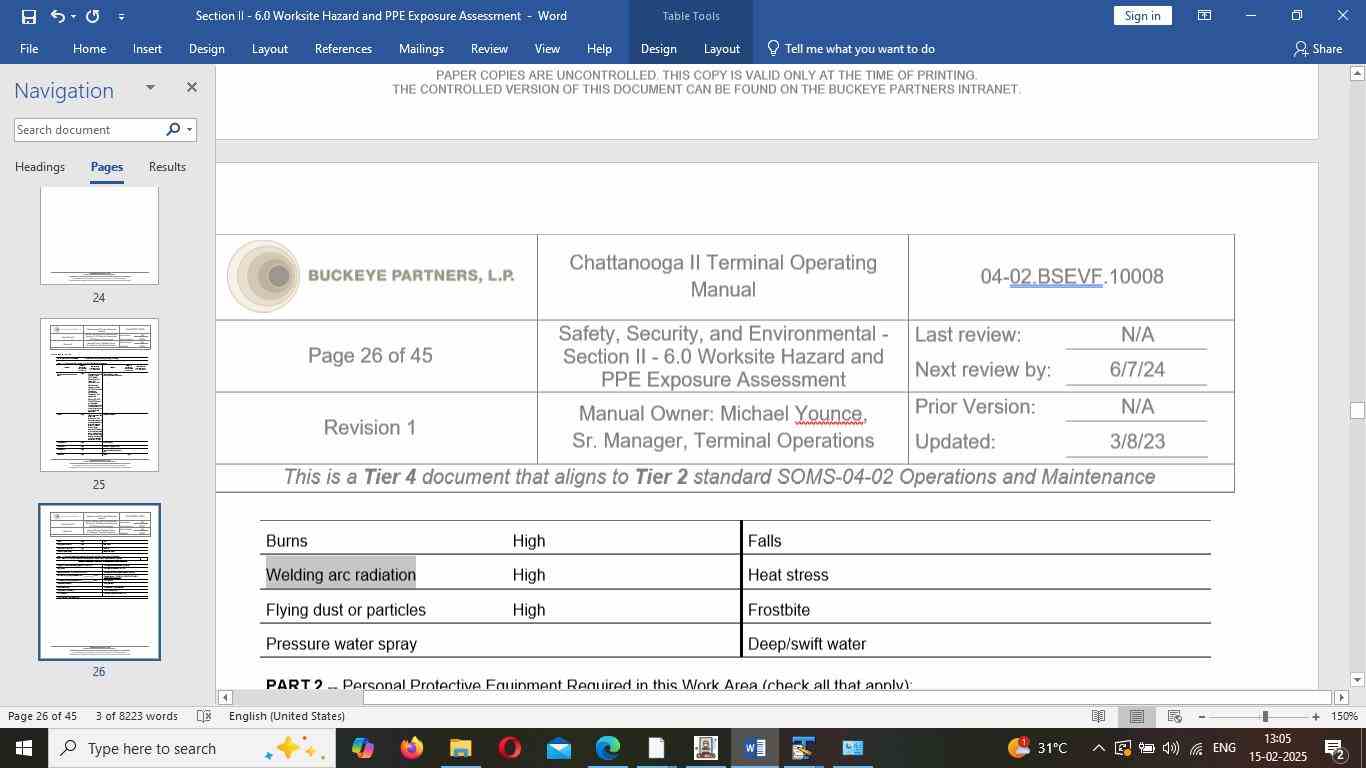Screen dimensions: 1366x768
Task: Select the page 24 thumbnail
Action: pyautogui.click(x=99, y=236)
